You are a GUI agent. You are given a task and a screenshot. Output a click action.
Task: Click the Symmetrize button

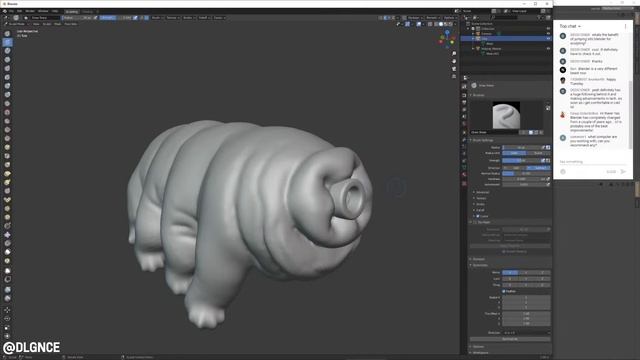(x=510, y=339)
